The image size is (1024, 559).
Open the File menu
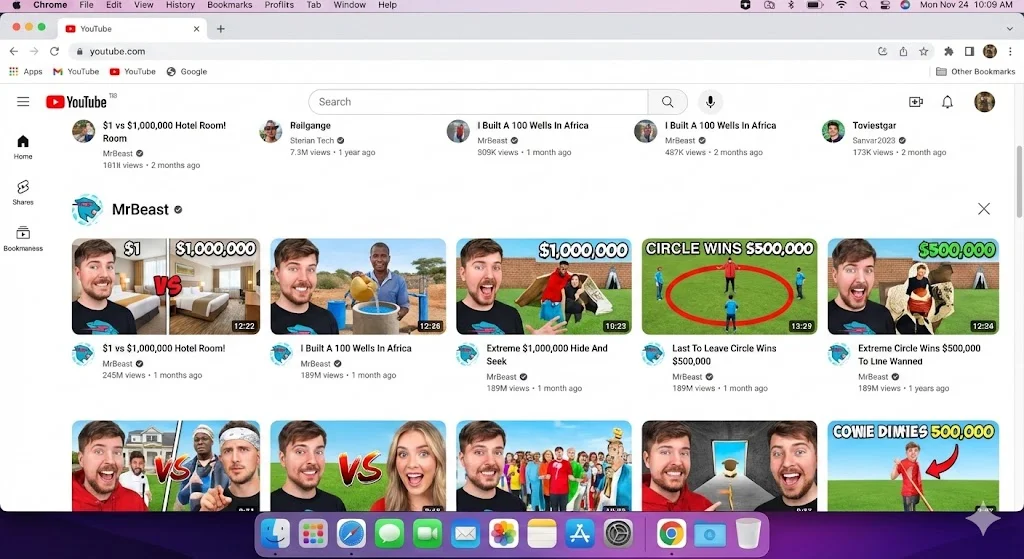click(86, 5)
